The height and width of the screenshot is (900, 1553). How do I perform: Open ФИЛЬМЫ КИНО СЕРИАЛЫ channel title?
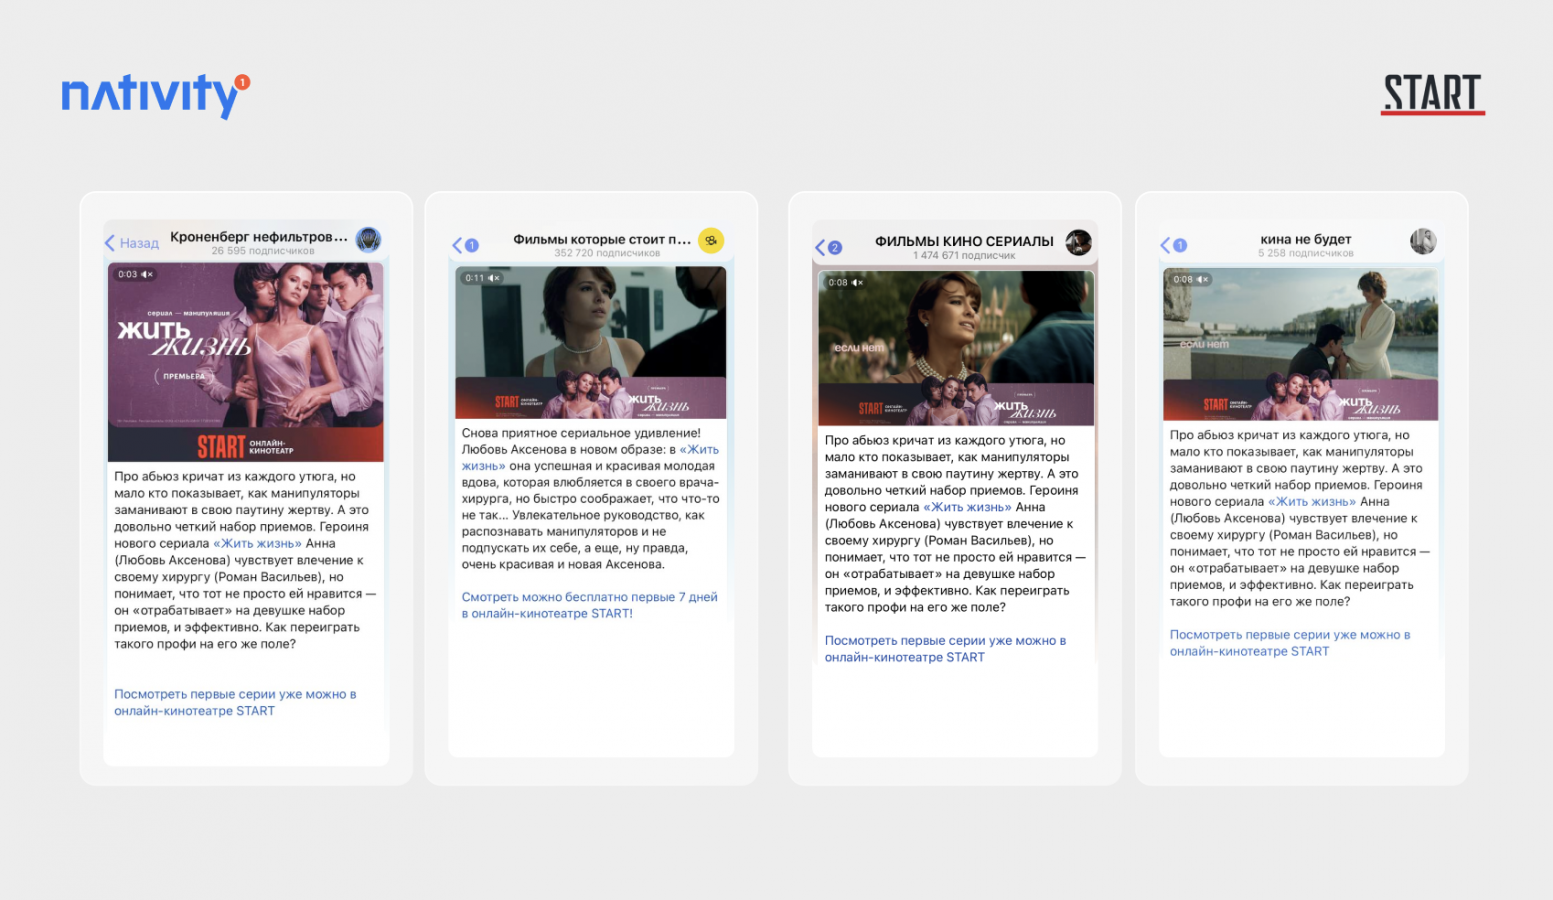pos(964,241)
